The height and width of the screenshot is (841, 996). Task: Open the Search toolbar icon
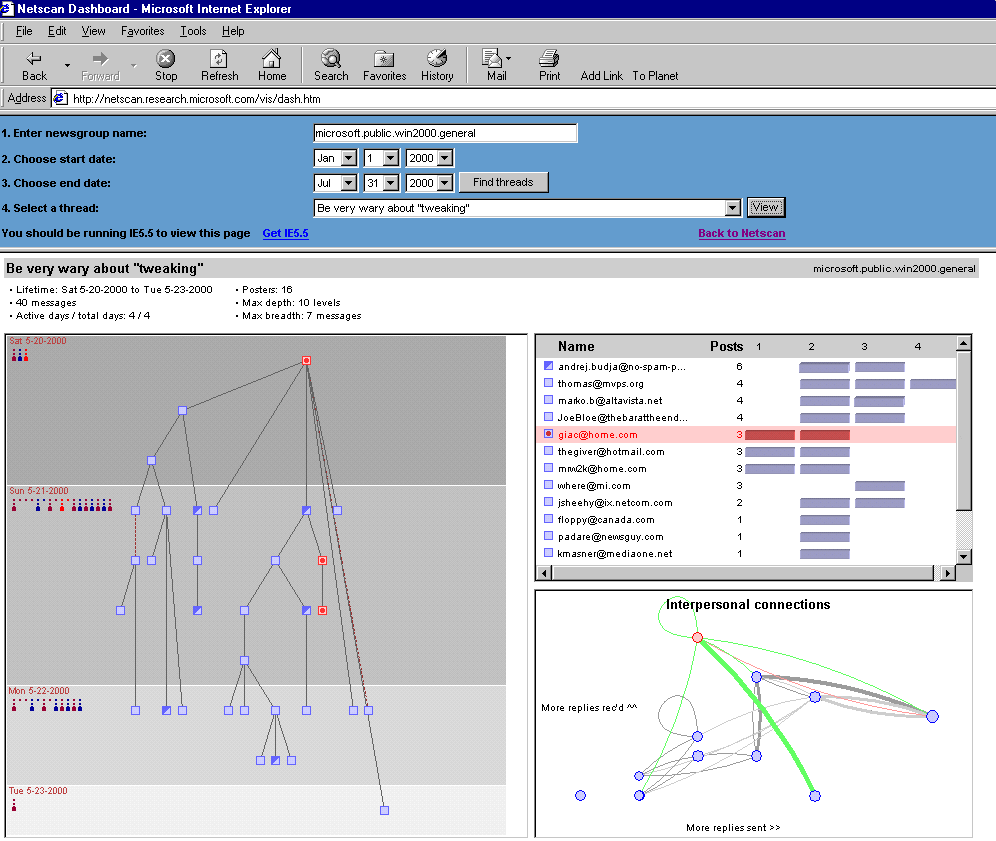point(331,60)
